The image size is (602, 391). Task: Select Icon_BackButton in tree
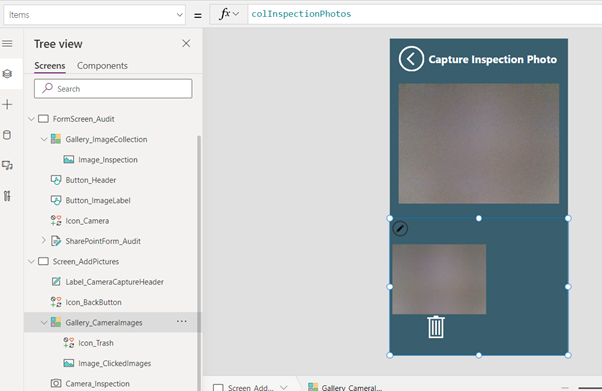(x=93, y=302)
